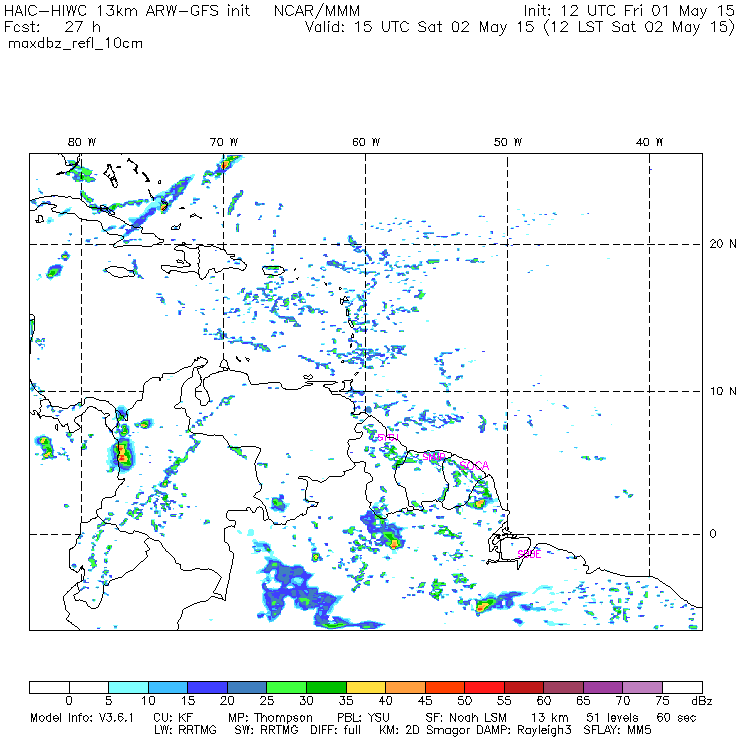Viewport: 740px width, 740px height.
Task: Click the '0' equator latitude label beside the map
Action: point(713,534)
